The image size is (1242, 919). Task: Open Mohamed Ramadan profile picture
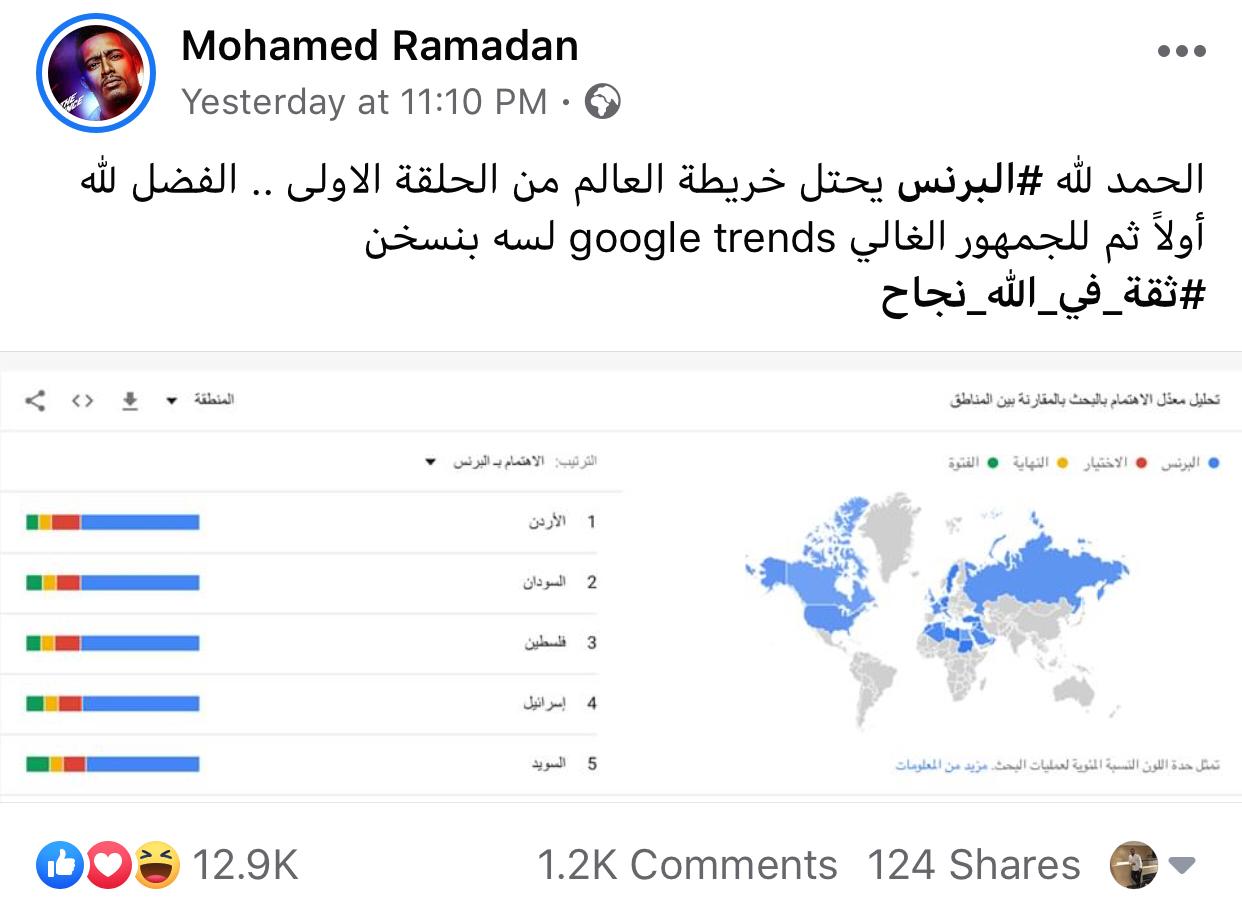(x=95, y=72)
